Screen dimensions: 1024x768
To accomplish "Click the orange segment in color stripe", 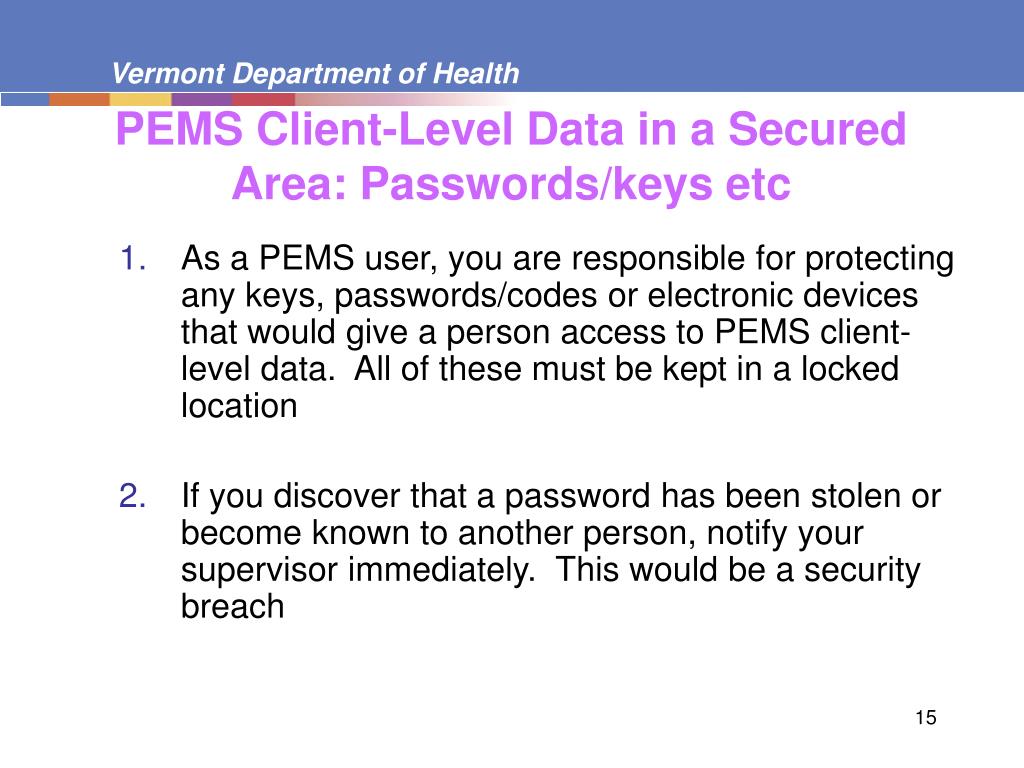I will tap(79, 99).
